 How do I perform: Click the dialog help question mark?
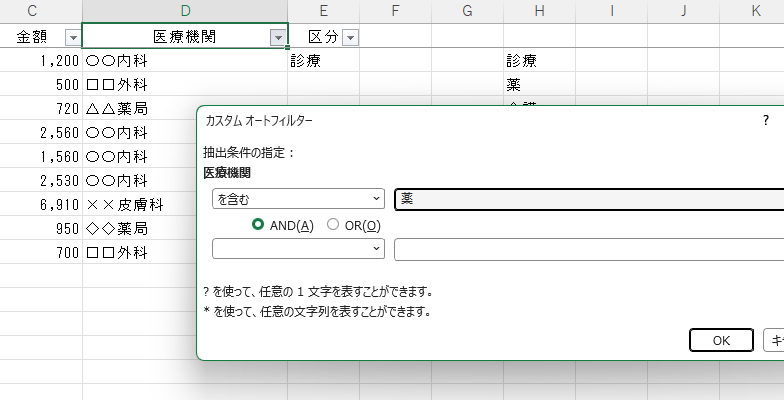(x=765, y=119)
